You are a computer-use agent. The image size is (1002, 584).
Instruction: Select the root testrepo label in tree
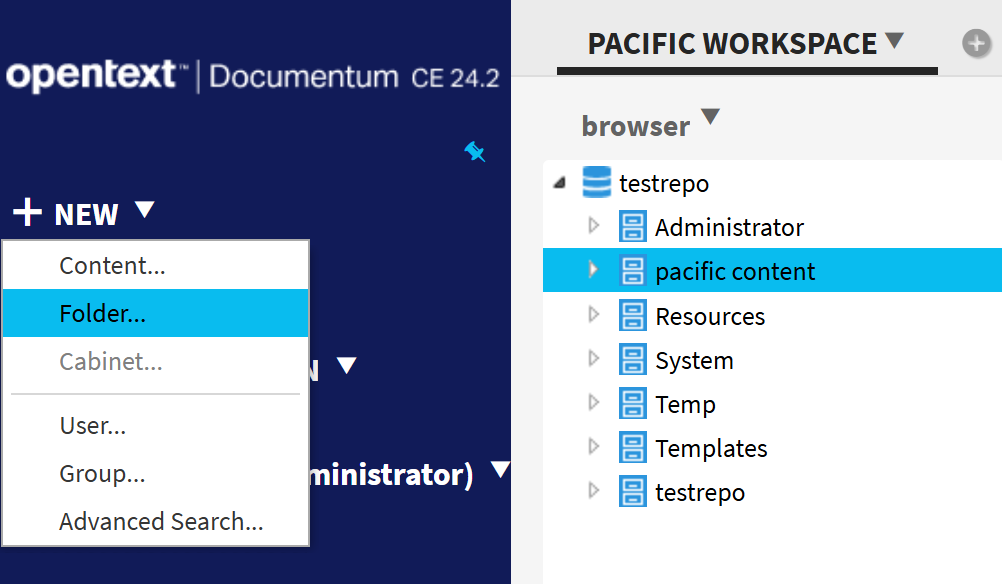[664, 184]
